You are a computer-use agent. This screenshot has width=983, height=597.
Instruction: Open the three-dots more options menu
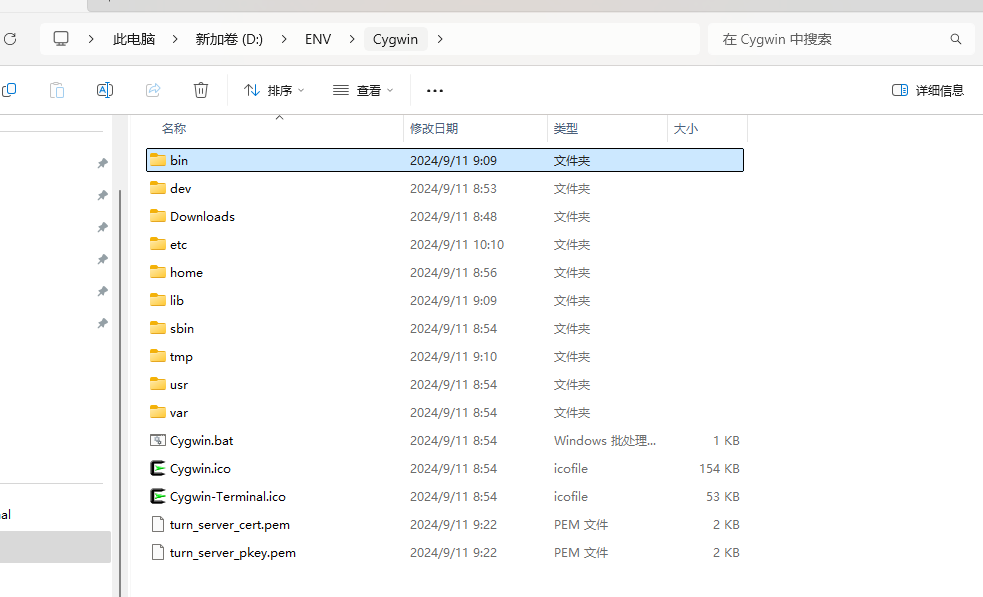coord(434,91)
